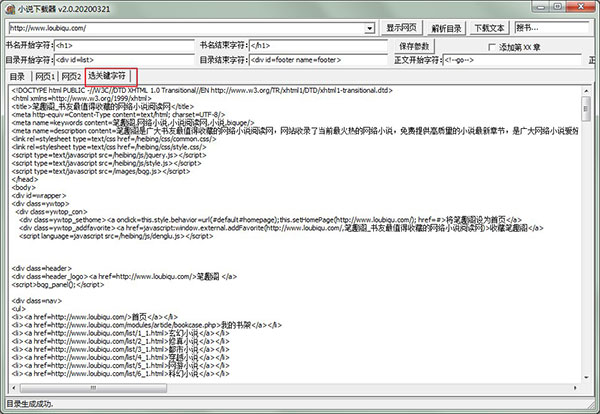Click the <div id=wrapper> line
Image resolution: width=600 pixels, height=414 pixels.
(x=39, y=196)
